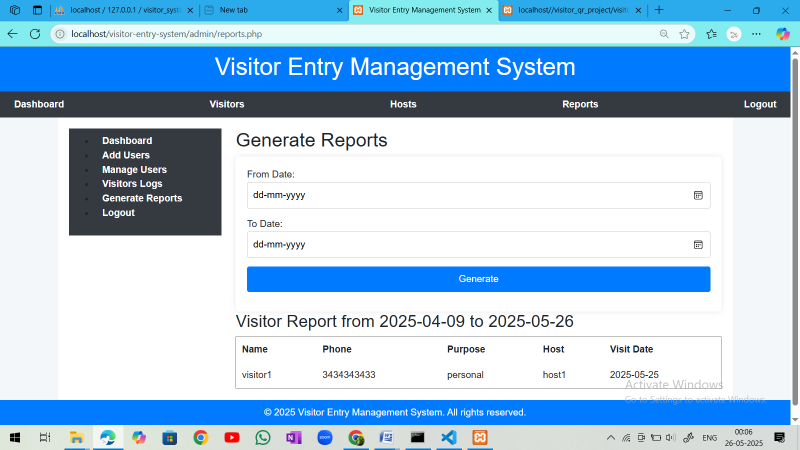Close the New tab browser tab
The height and width of the screenshot is (450, 800).
tap(339, 10)
